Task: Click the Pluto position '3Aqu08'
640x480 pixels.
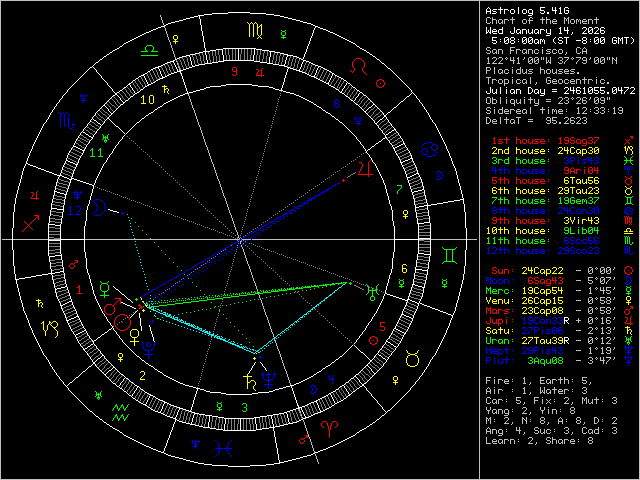Action: (545, 361)
